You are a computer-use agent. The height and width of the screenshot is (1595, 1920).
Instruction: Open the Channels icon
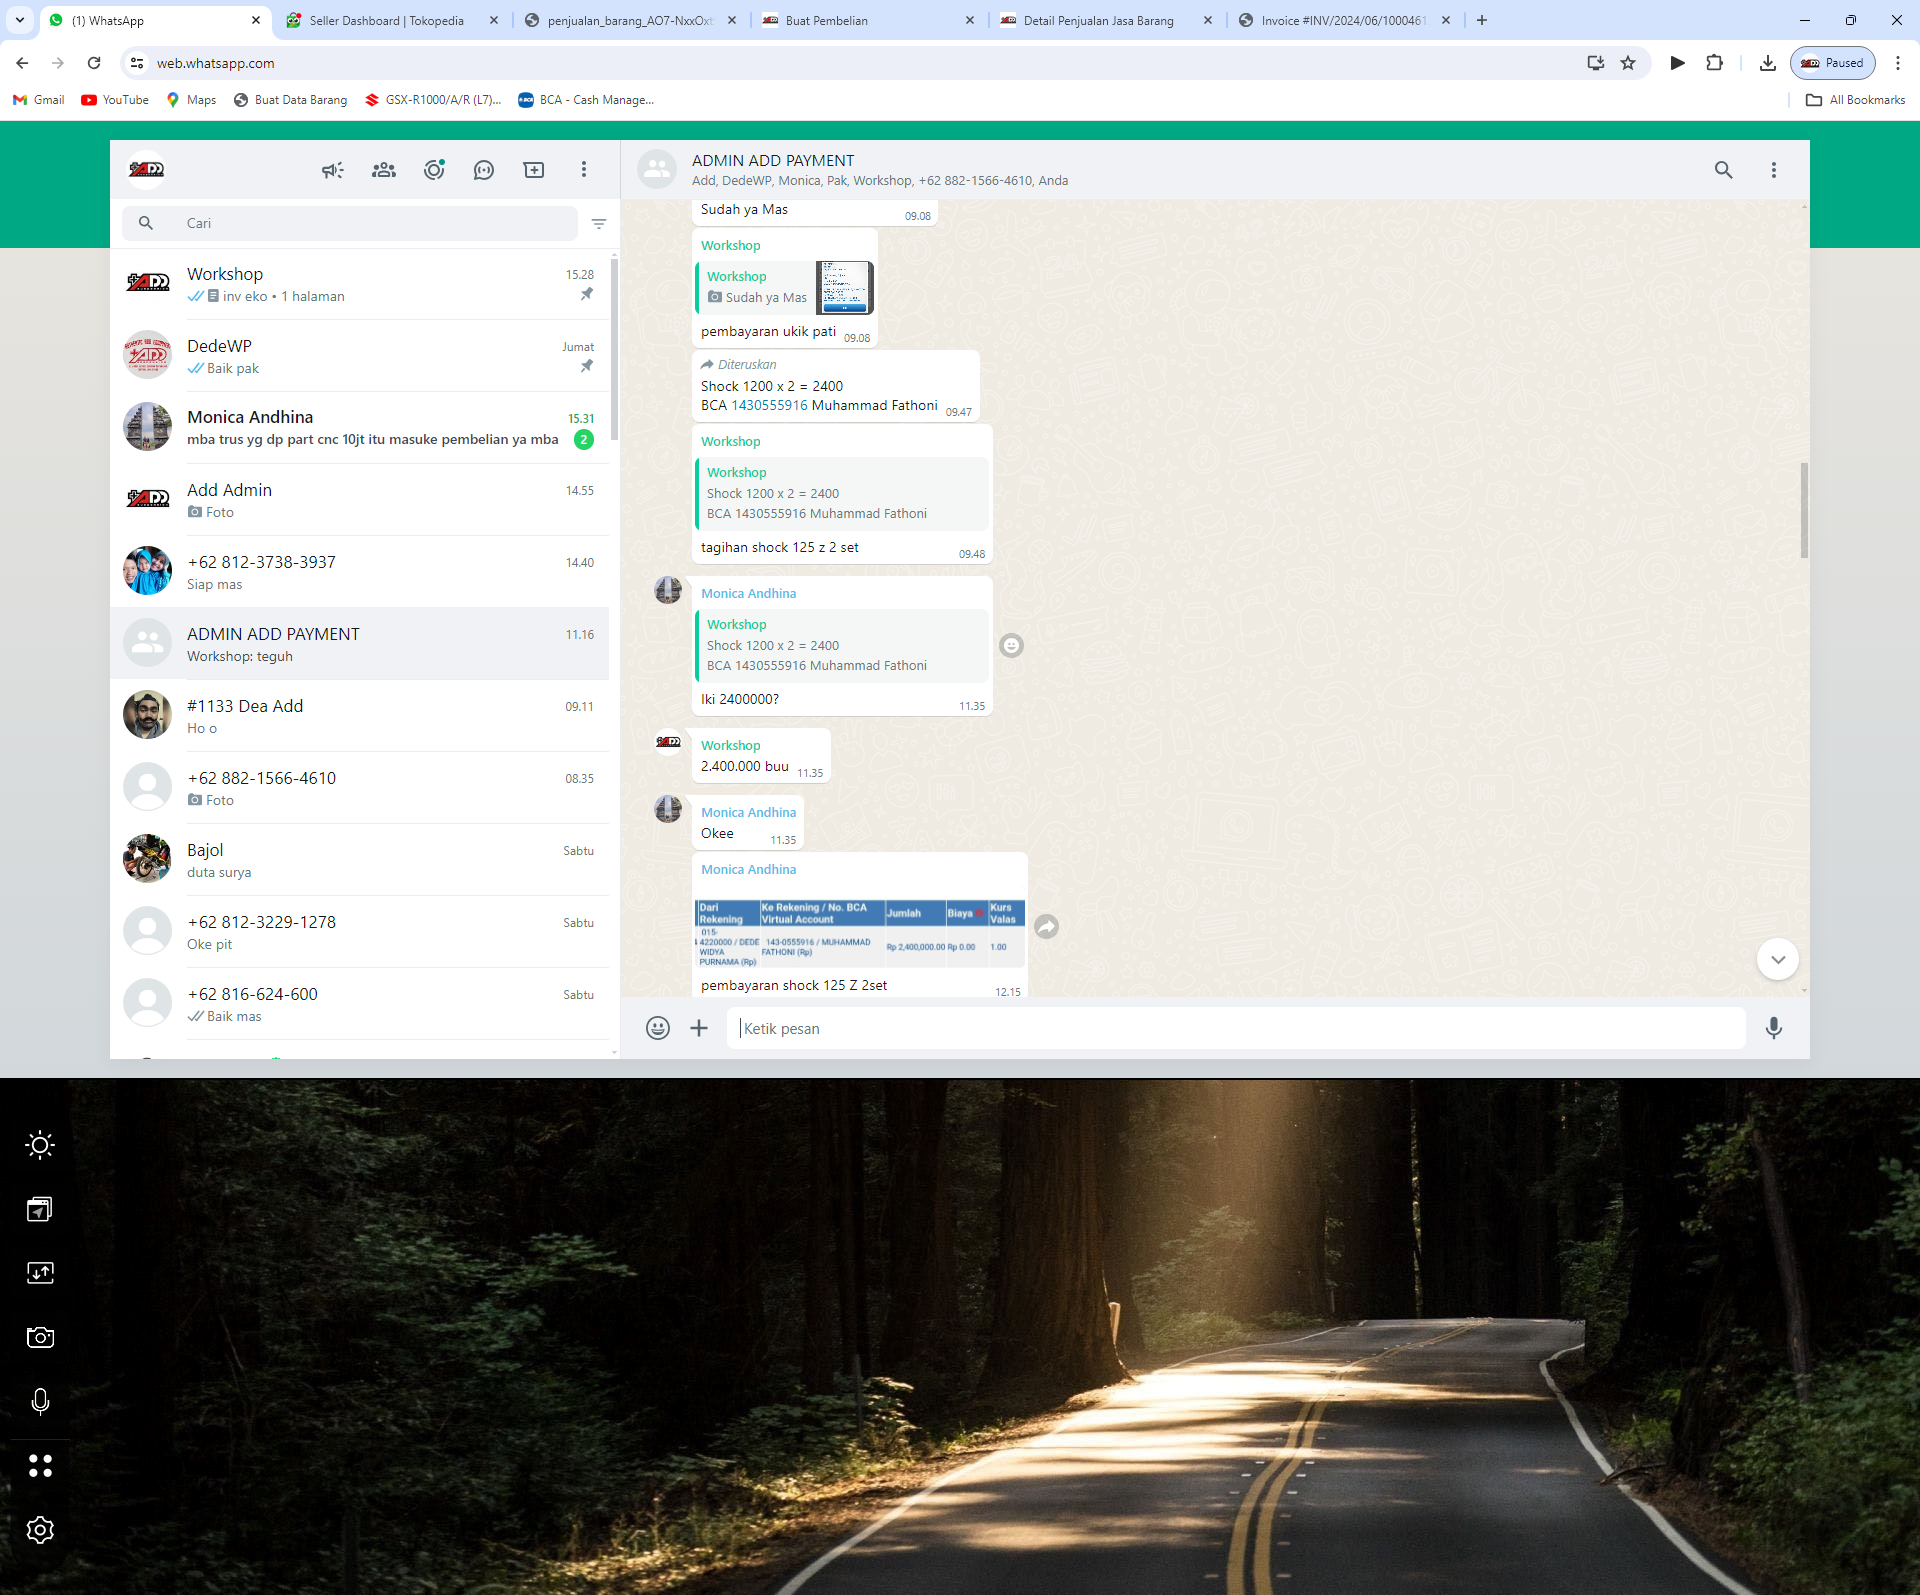[x=484, y=170]
